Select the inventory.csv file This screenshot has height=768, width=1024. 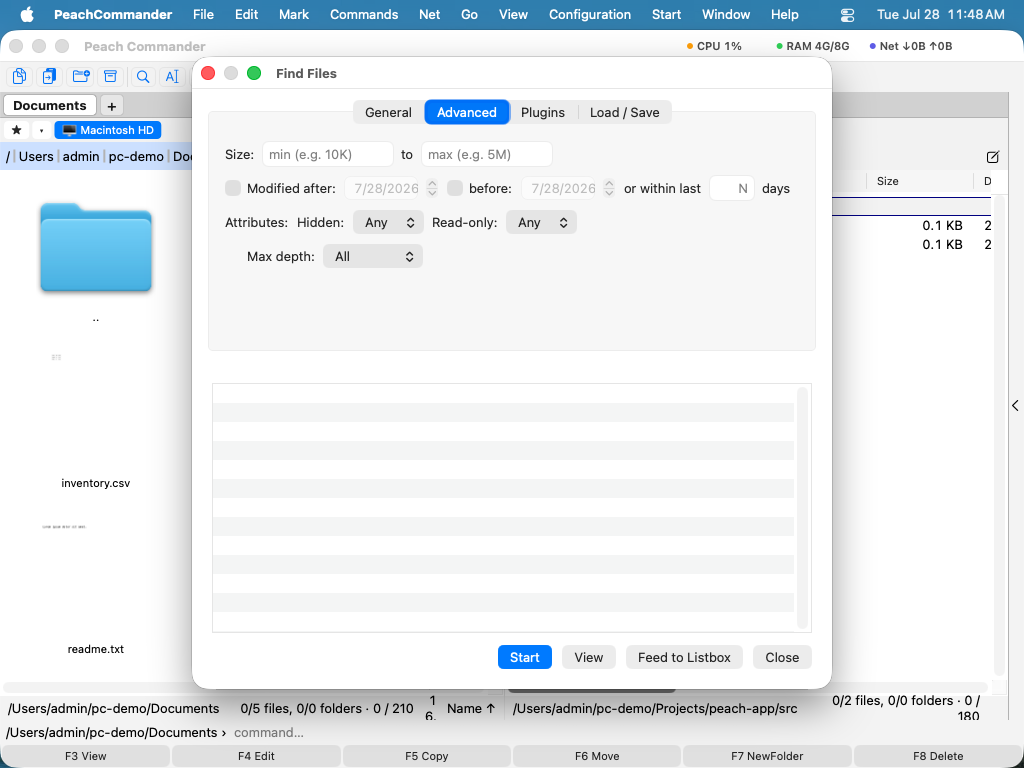95,483
